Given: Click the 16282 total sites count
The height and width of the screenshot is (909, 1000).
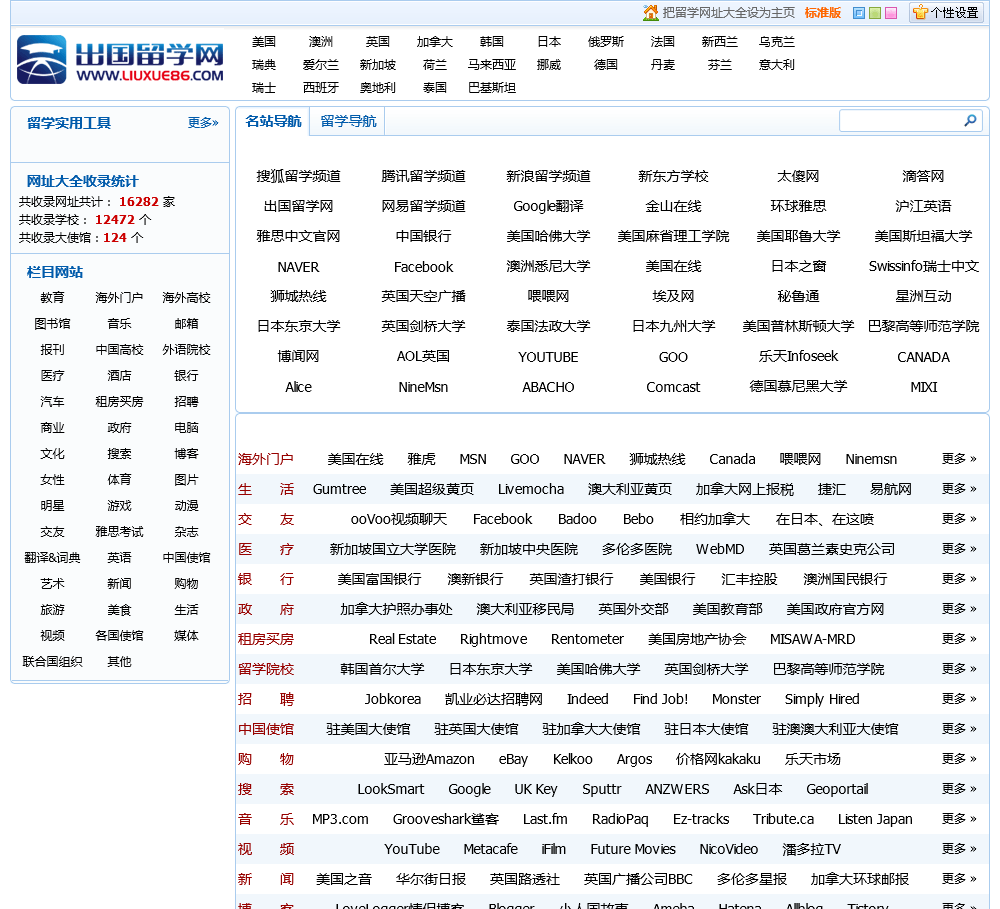Looking at the screenshot, I should click(x=138, y=202).
